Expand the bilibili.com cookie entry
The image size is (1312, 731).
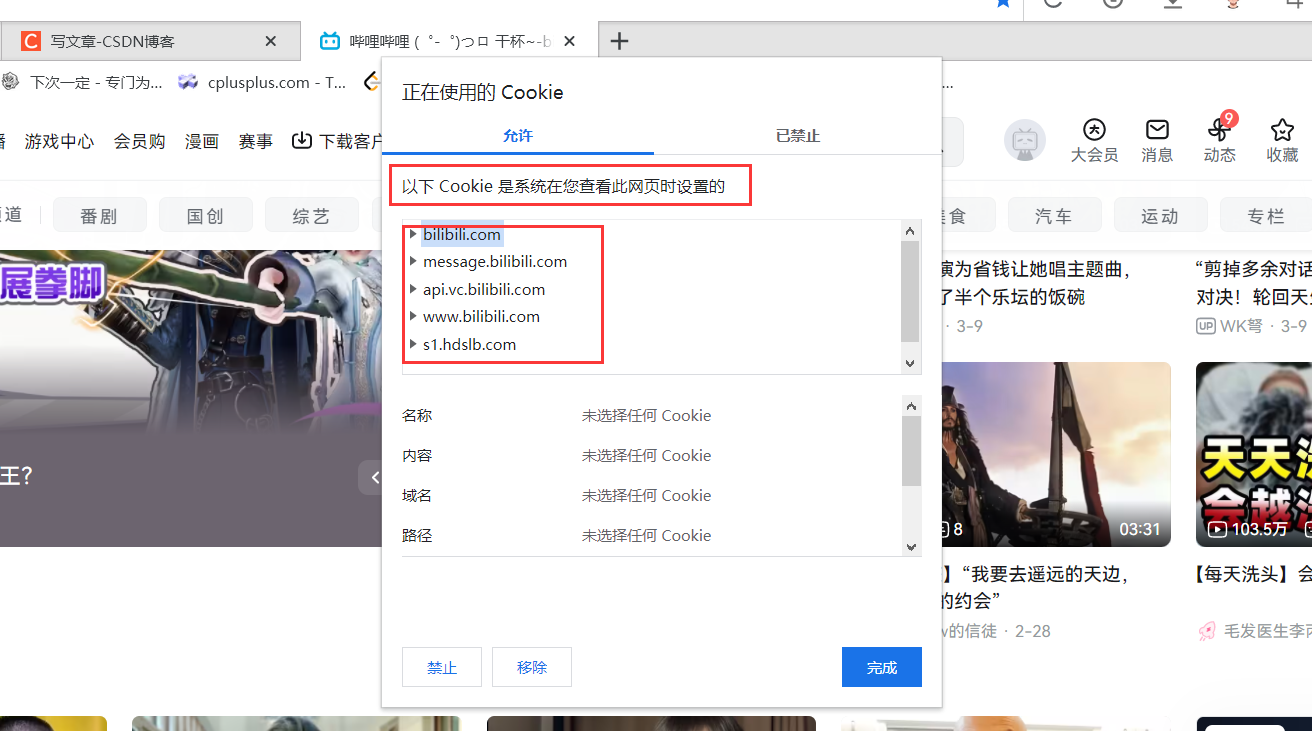pyautogui.click(x=413, y=234)
